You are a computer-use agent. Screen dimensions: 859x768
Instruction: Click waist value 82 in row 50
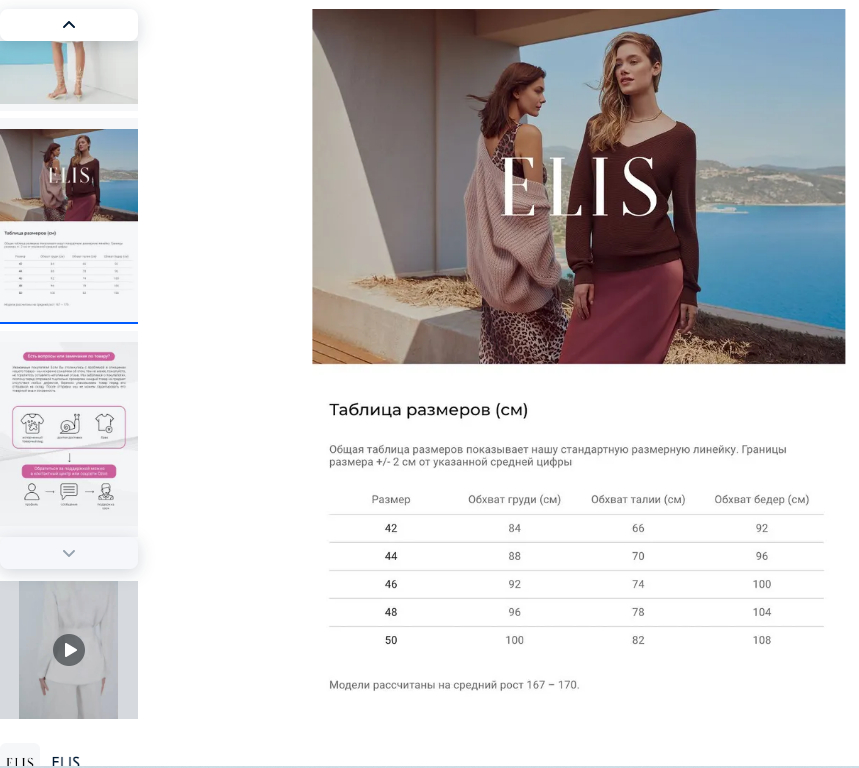[x=638, y=640]
